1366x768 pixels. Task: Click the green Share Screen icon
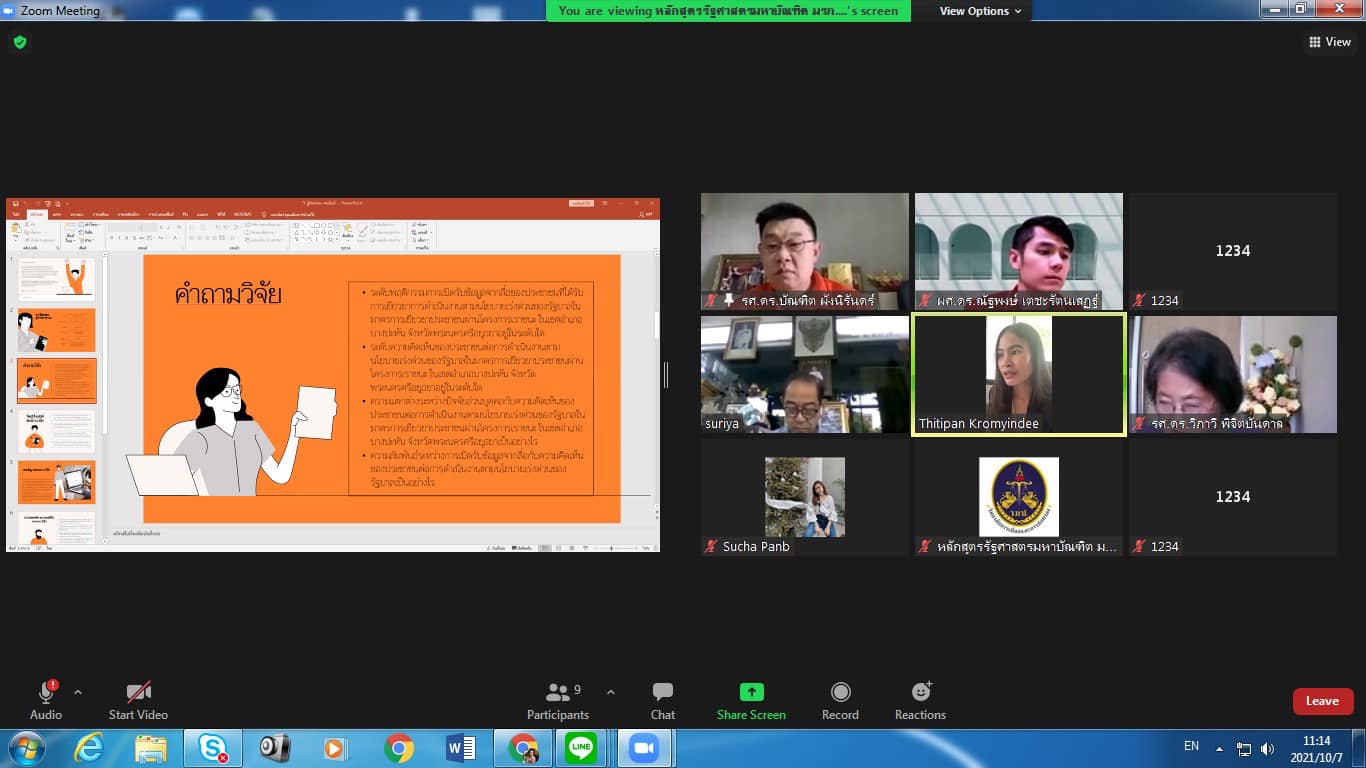pyautogui.click(x=751, y=693)
